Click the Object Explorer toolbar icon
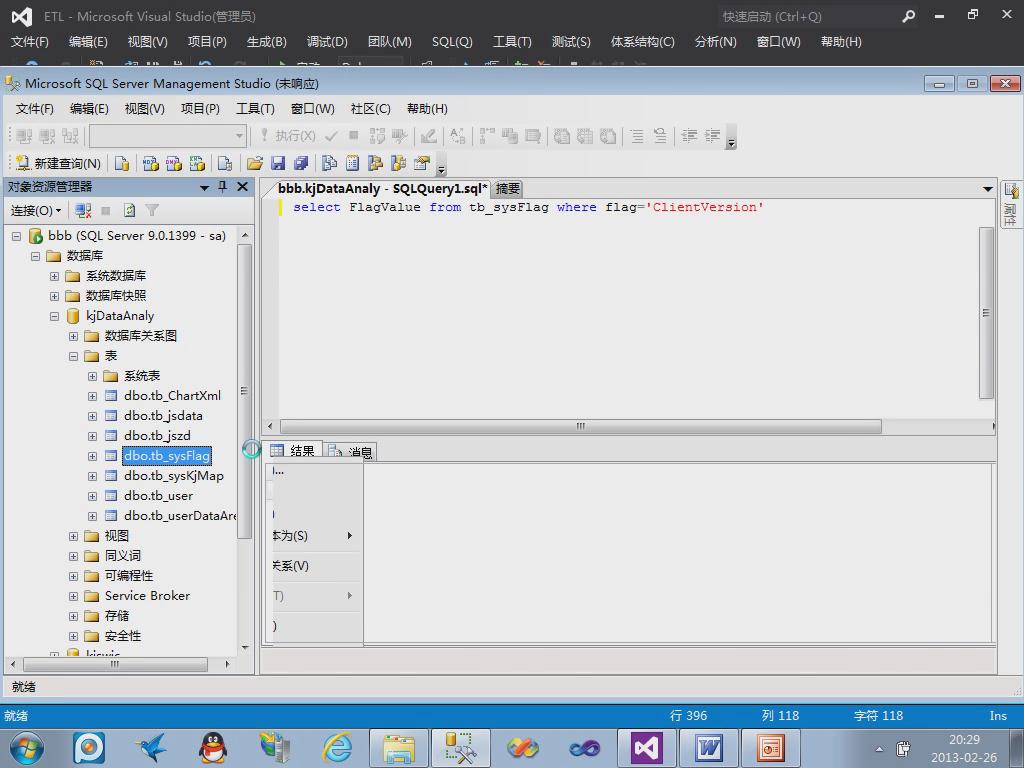This screenshot has width=1024, height=768. click(x=376, y=163)
